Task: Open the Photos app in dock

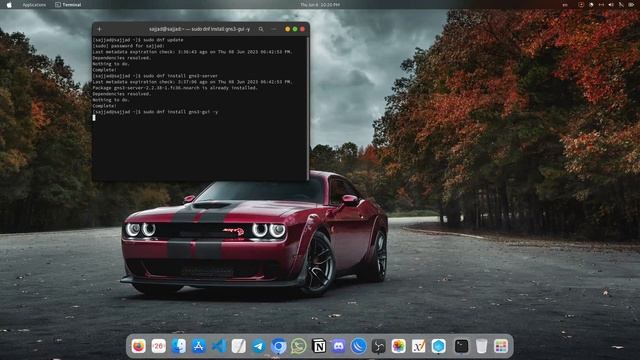Action: coord(399,346)
